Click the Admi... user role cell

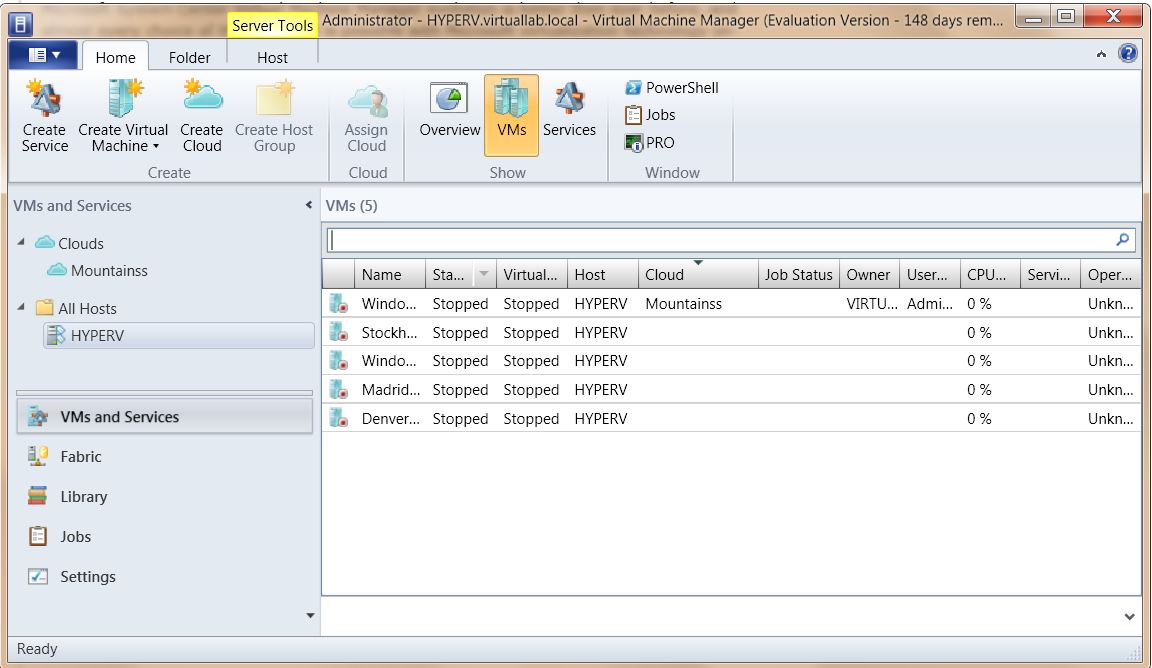[929, 304]
